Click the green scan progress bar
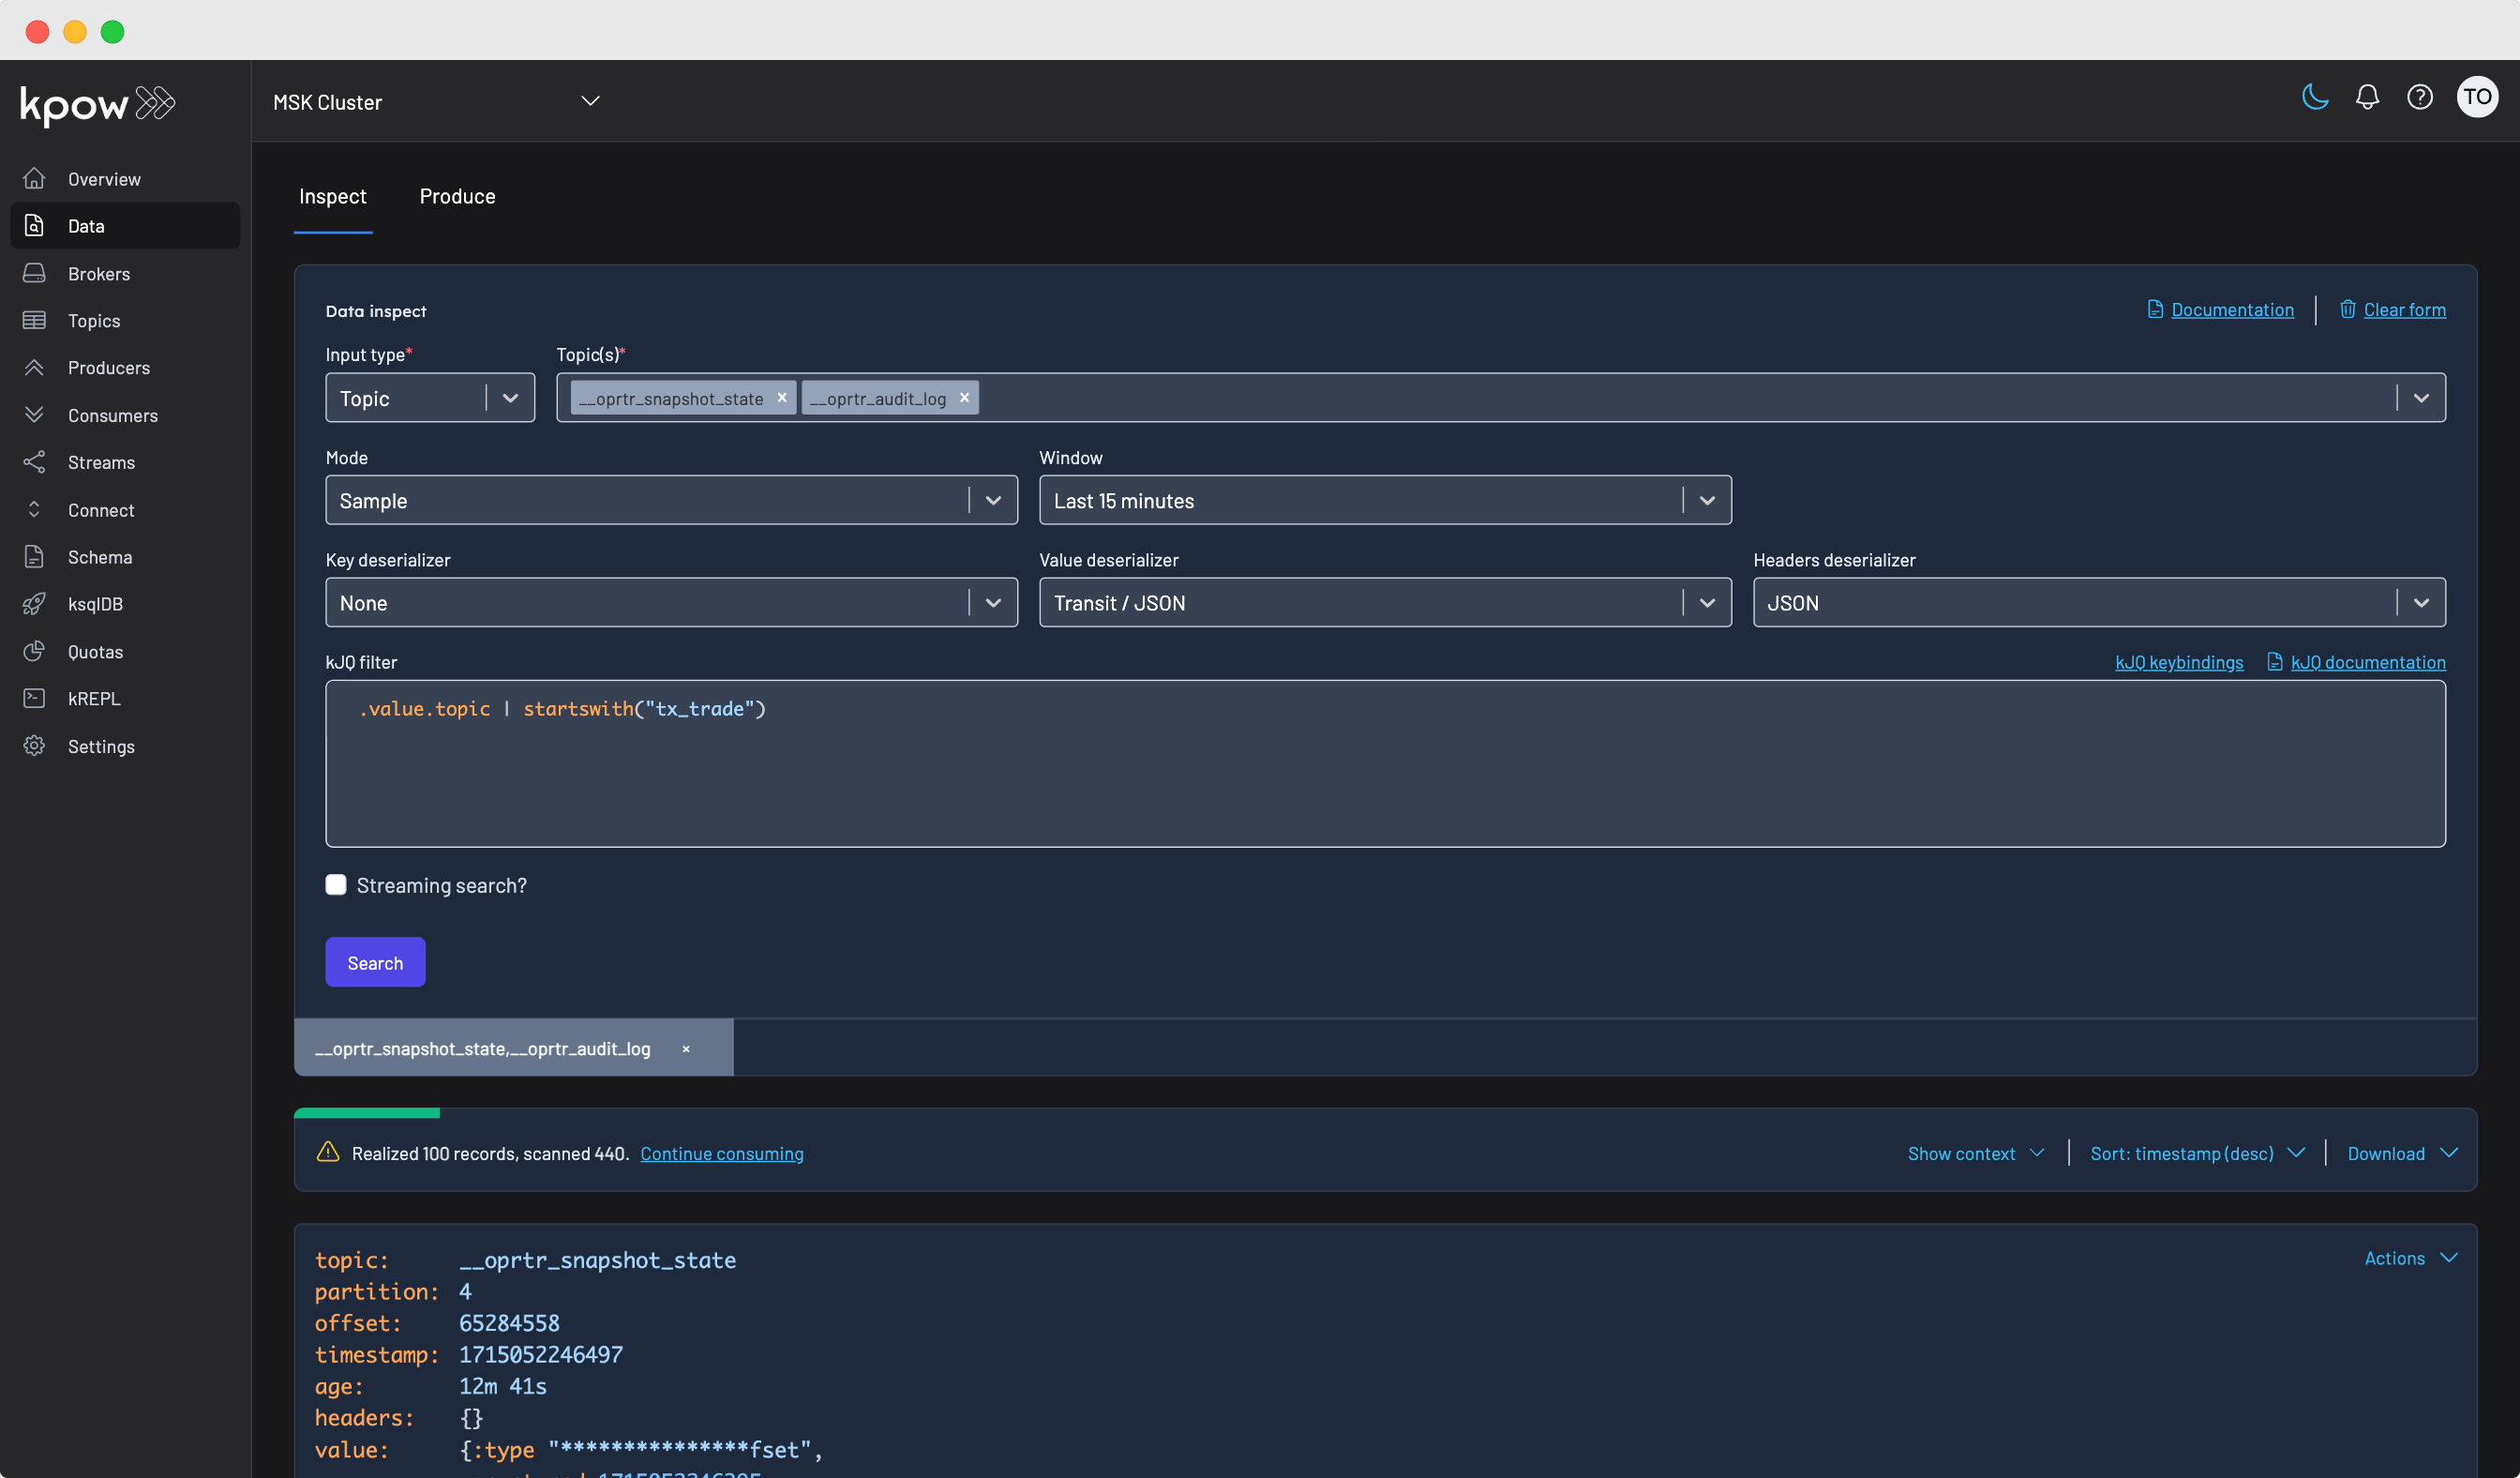 [x=366, y=1113]
